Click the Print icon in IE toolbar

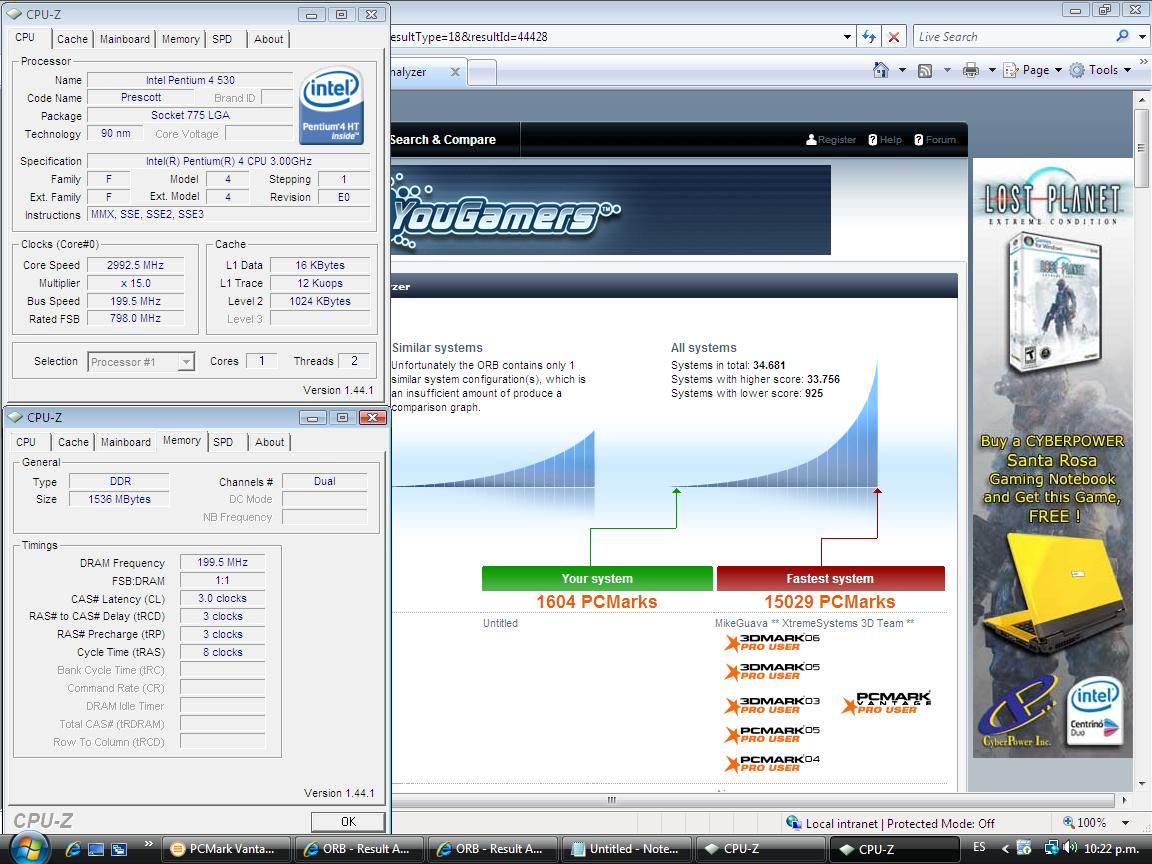coord(971,71)
